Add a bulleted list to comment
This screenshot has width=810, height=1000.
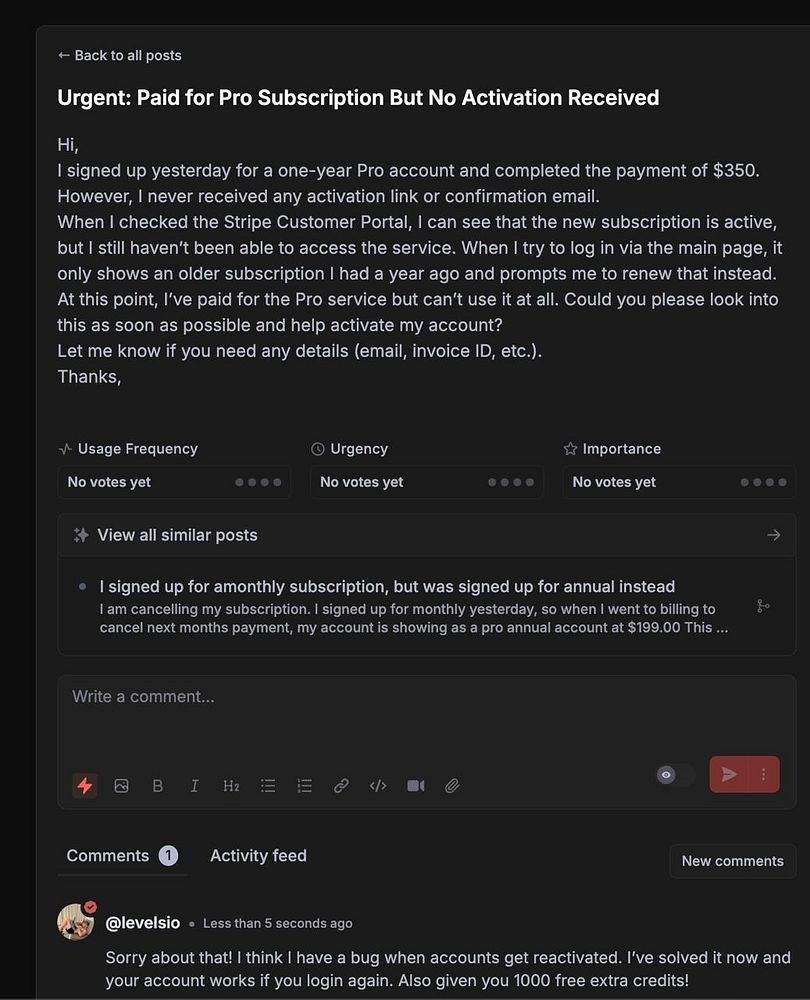268,786
